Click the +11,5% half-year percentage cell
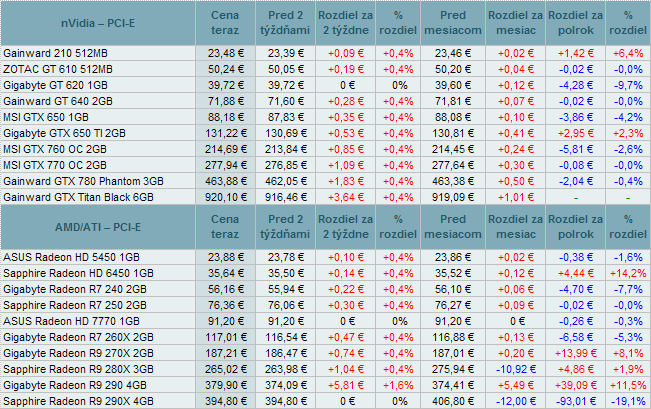Screen dimensions: 651x409 [x=628, y=385]
